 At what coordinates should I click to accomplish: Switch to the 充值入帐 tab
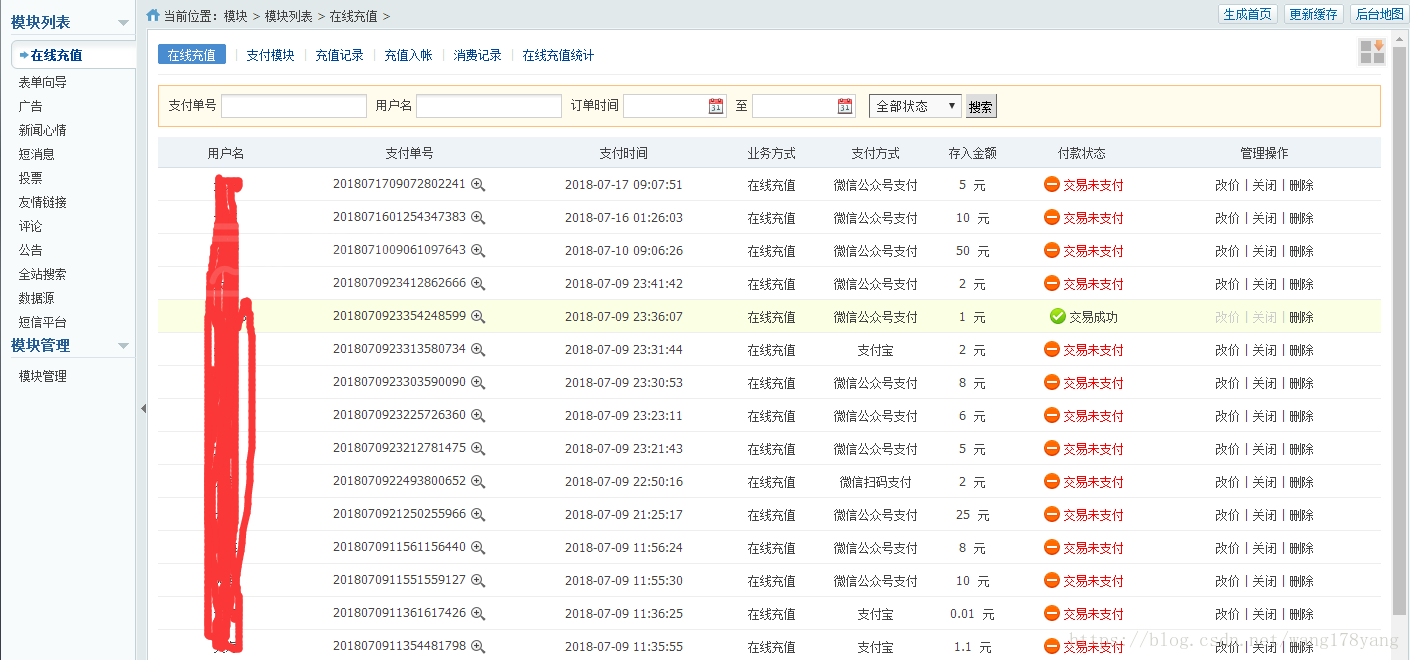coord(408,56)
